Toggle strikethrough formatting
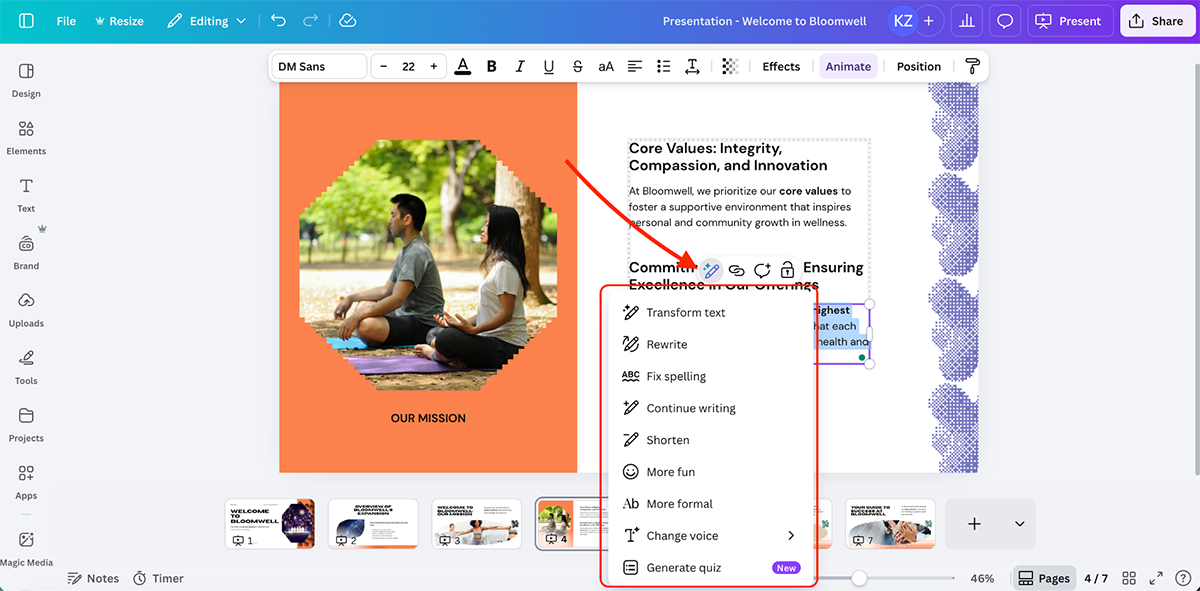This screenshot has width=1200, height=591. point(577,66)
